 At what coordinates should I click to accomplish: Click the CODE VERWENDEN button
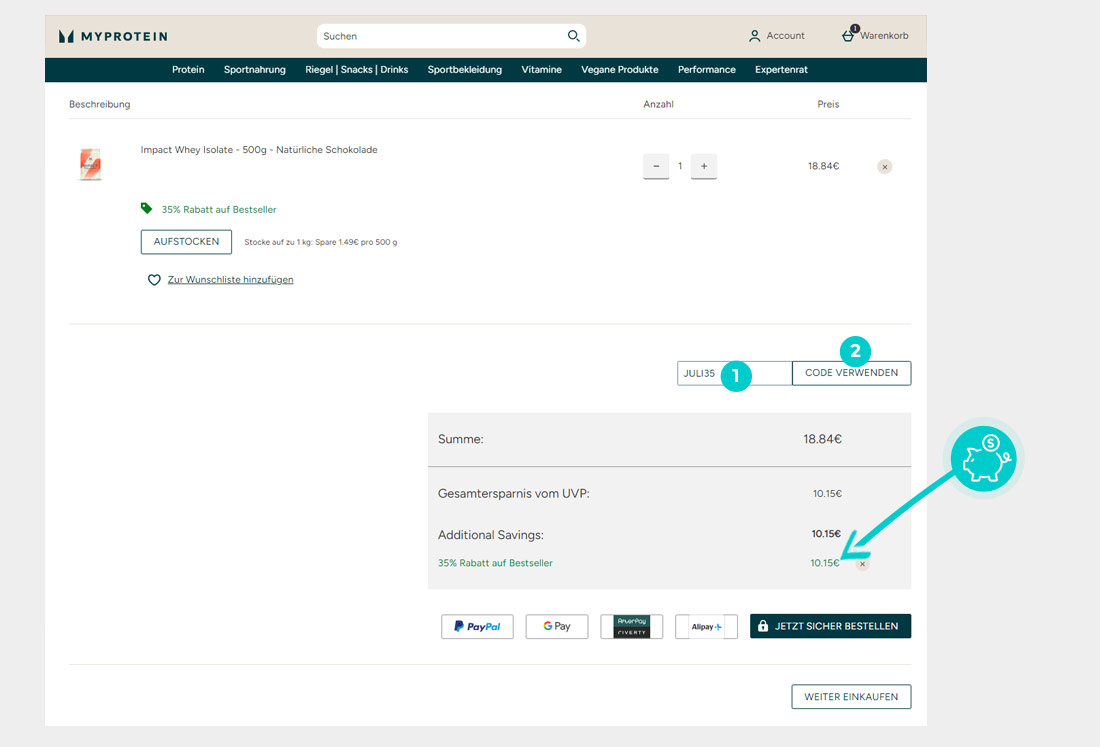click(x=852, y=373)
